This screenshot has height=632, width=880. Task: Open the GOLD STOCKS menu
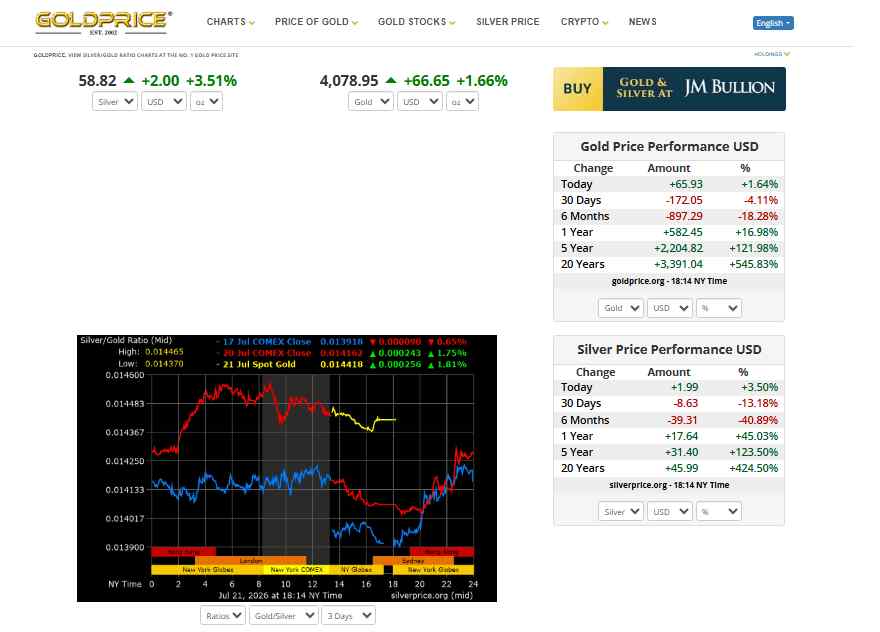[416, 22]
